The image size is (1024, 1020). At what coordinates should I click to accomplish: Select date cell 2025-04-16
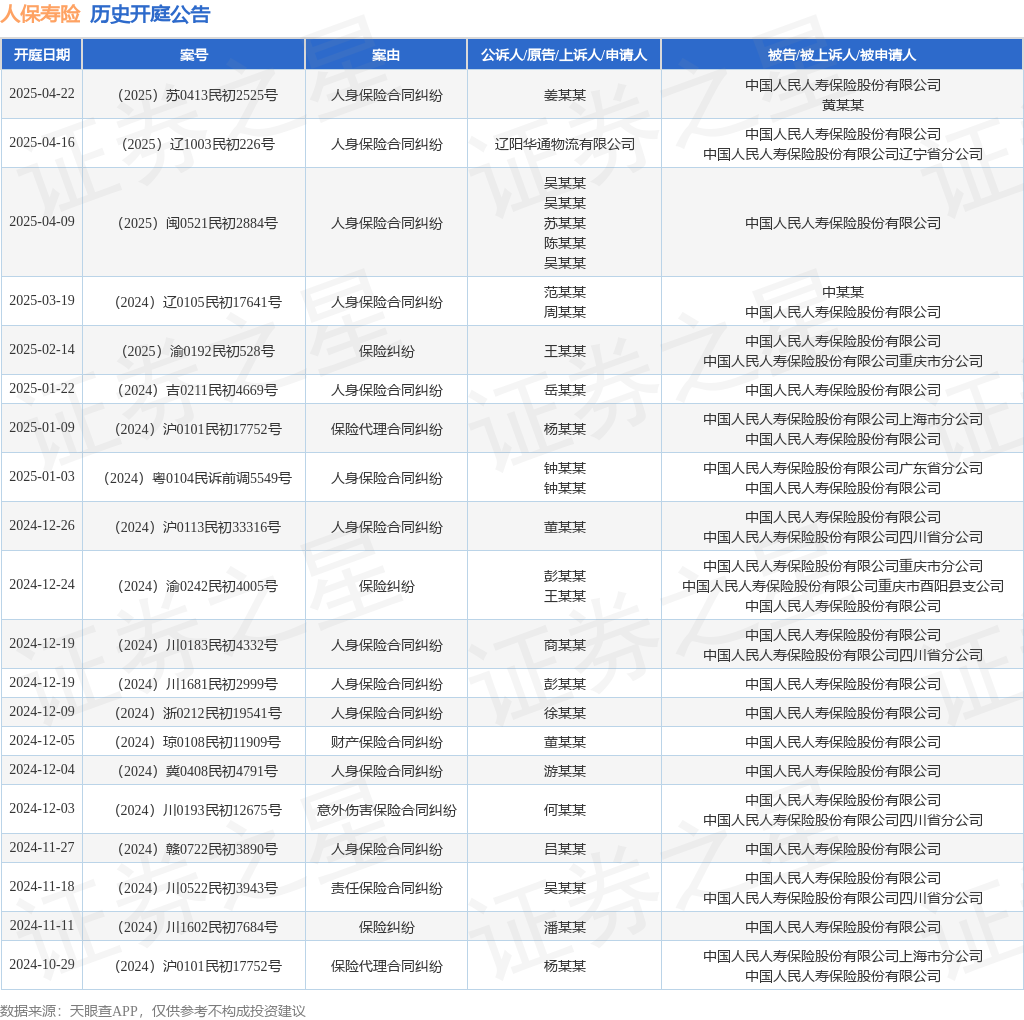point(42,142)
